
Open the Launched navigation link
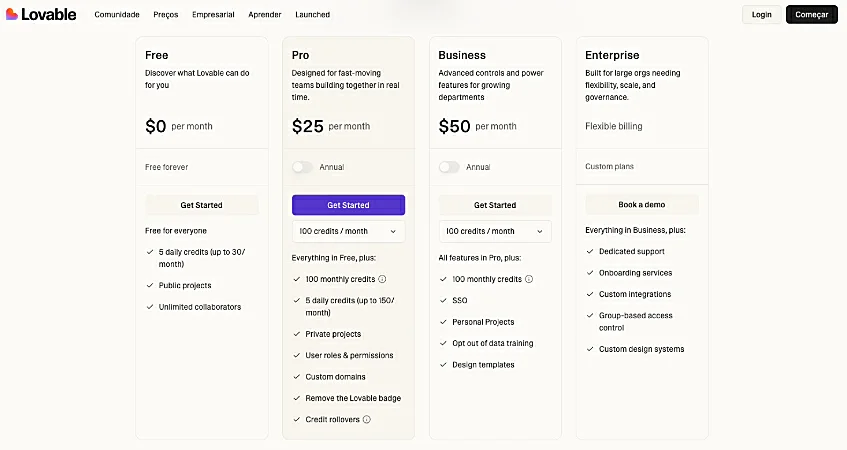pyautogui.click(x=312, y=15)
